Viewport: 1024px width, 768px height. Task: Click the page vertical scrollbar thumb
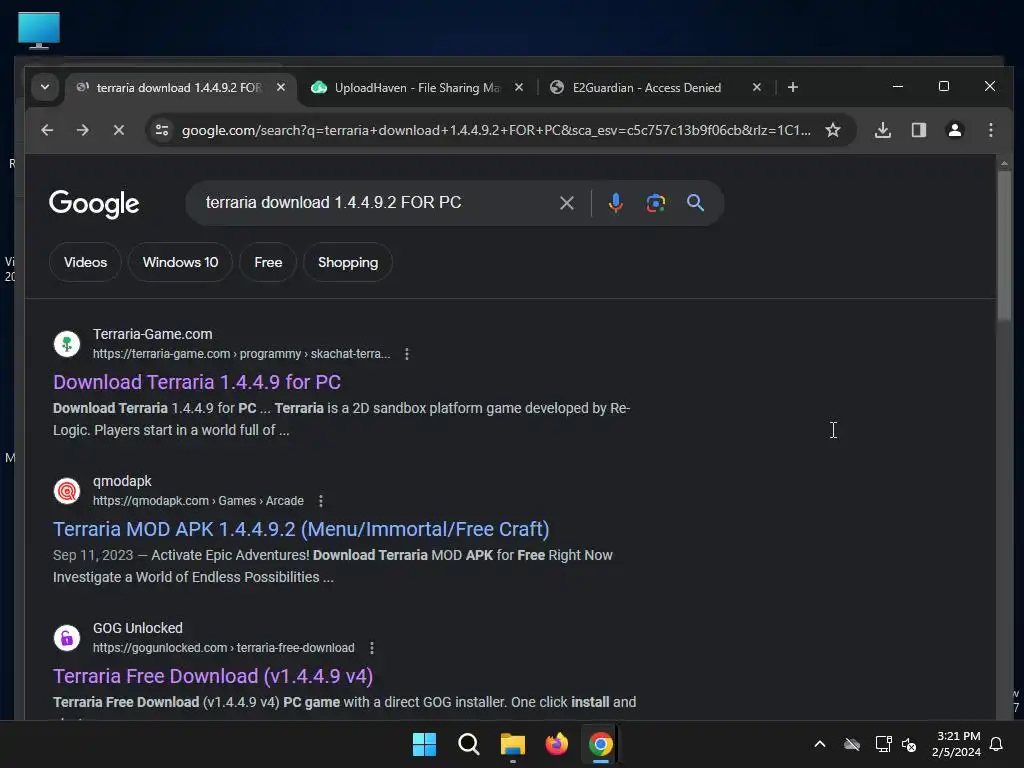click(1004, 245)
